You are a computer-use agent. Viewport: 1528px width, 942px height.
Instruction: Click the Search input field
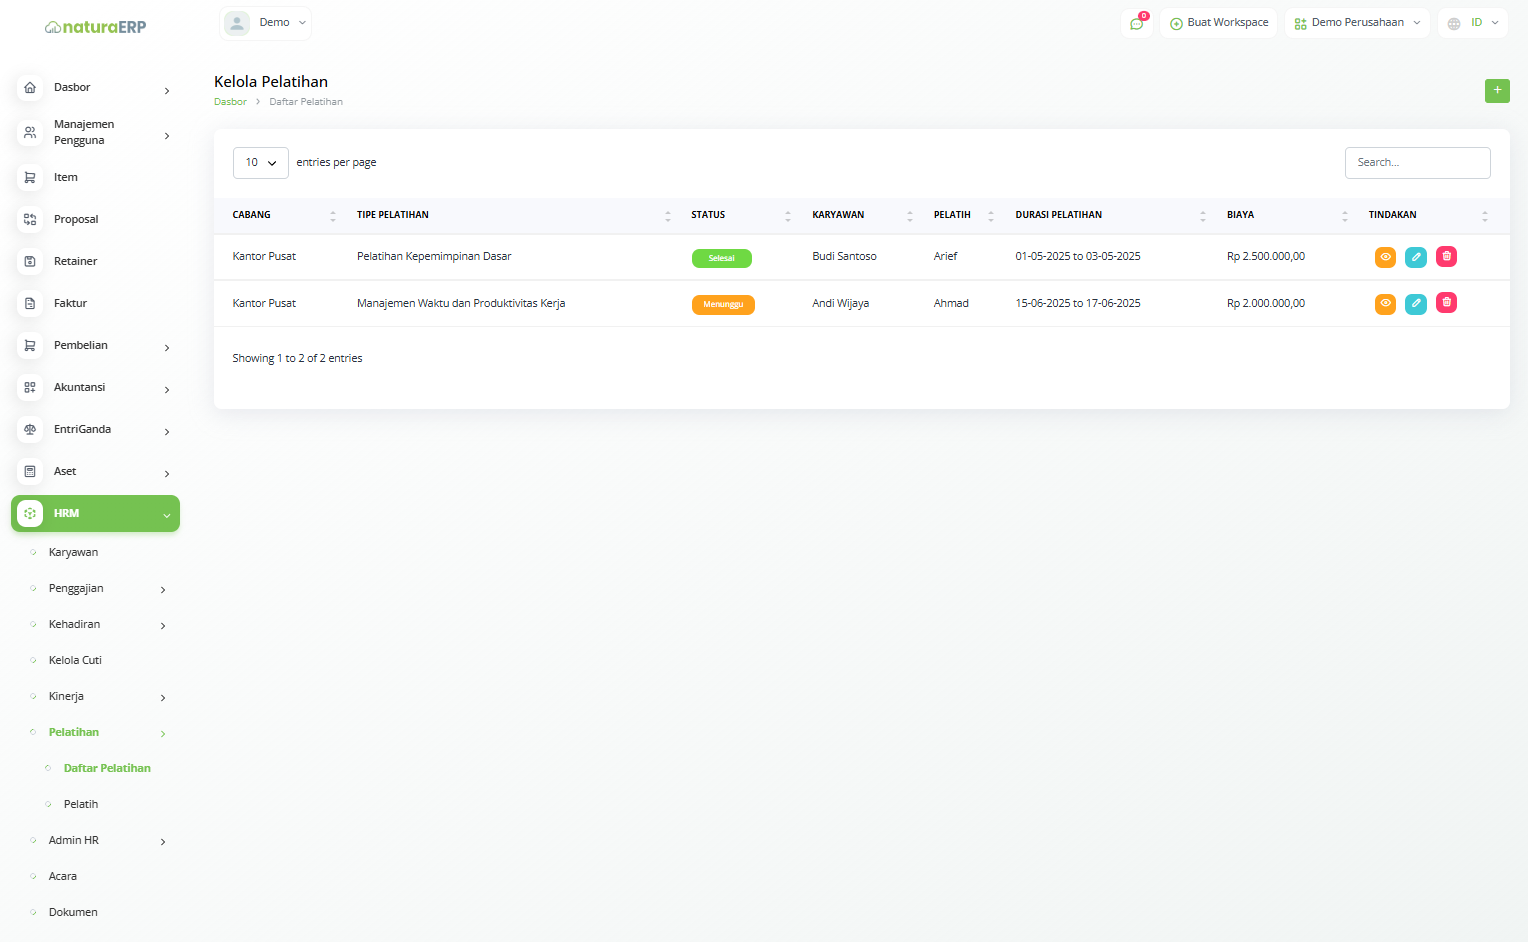point(1417,163)
